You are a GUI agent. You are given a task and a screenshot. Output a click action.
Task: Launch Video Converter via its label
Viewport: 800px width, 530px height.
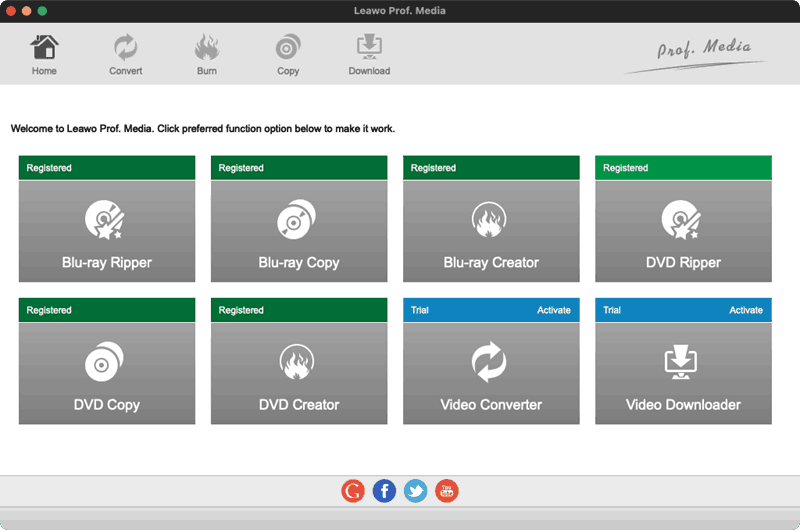point(491,405)
